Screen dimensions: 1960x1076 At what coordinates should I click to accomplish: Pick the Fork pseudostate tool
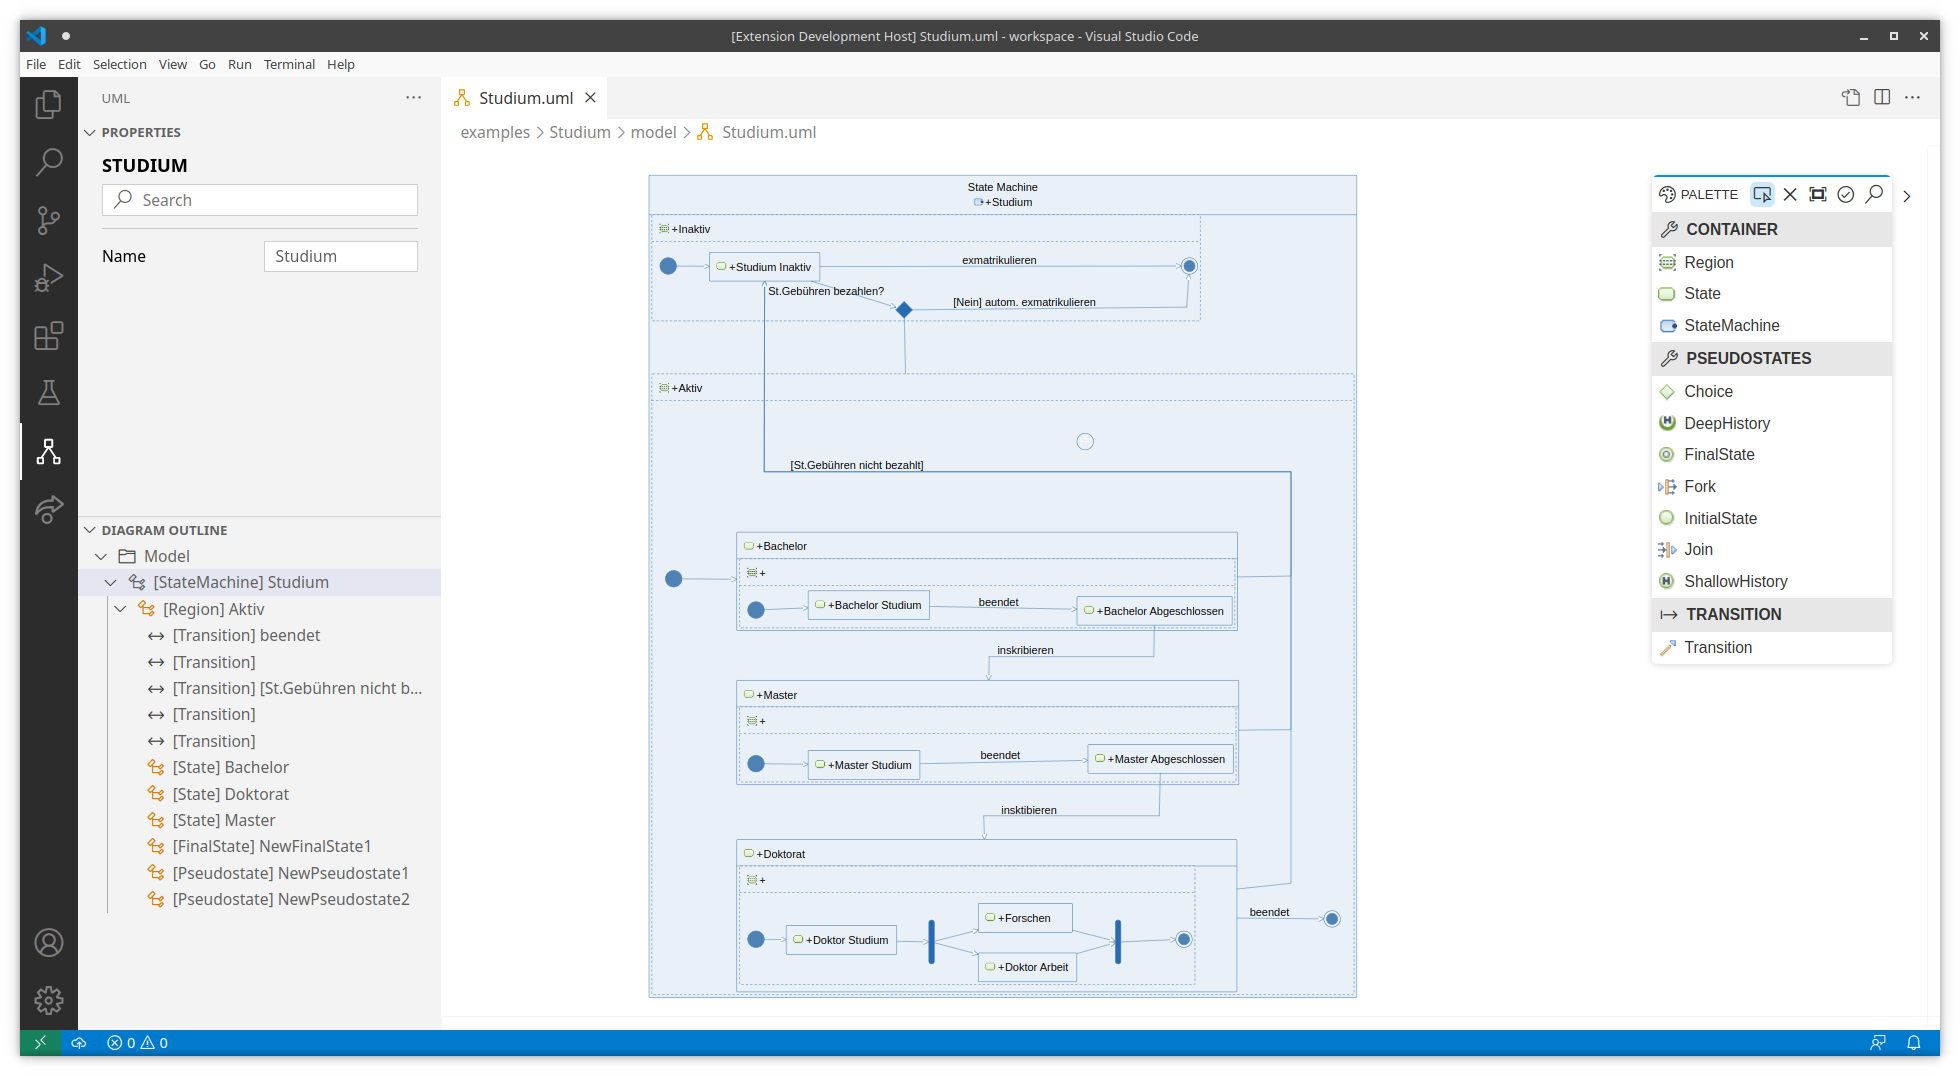(x=1771, y=486)
